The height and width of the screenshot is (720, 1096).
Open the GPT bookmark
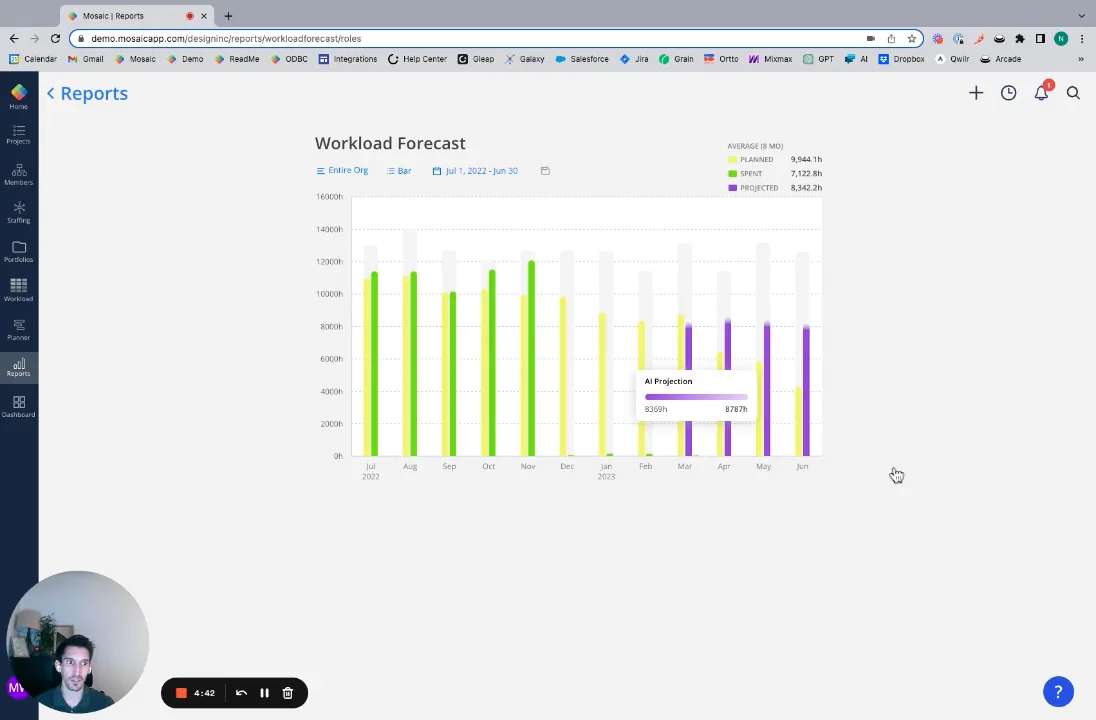tap(819, 59)
